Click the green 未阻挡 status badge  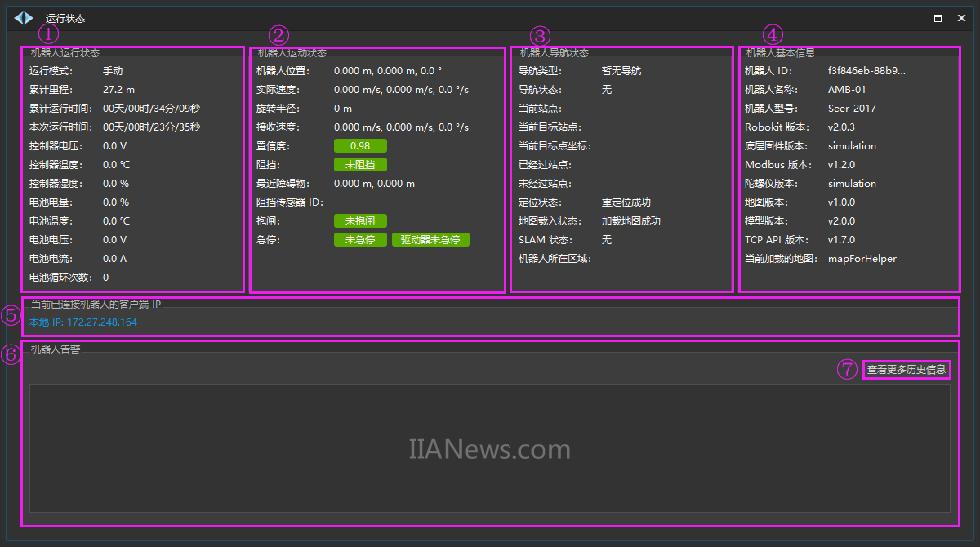coord(359,165)
